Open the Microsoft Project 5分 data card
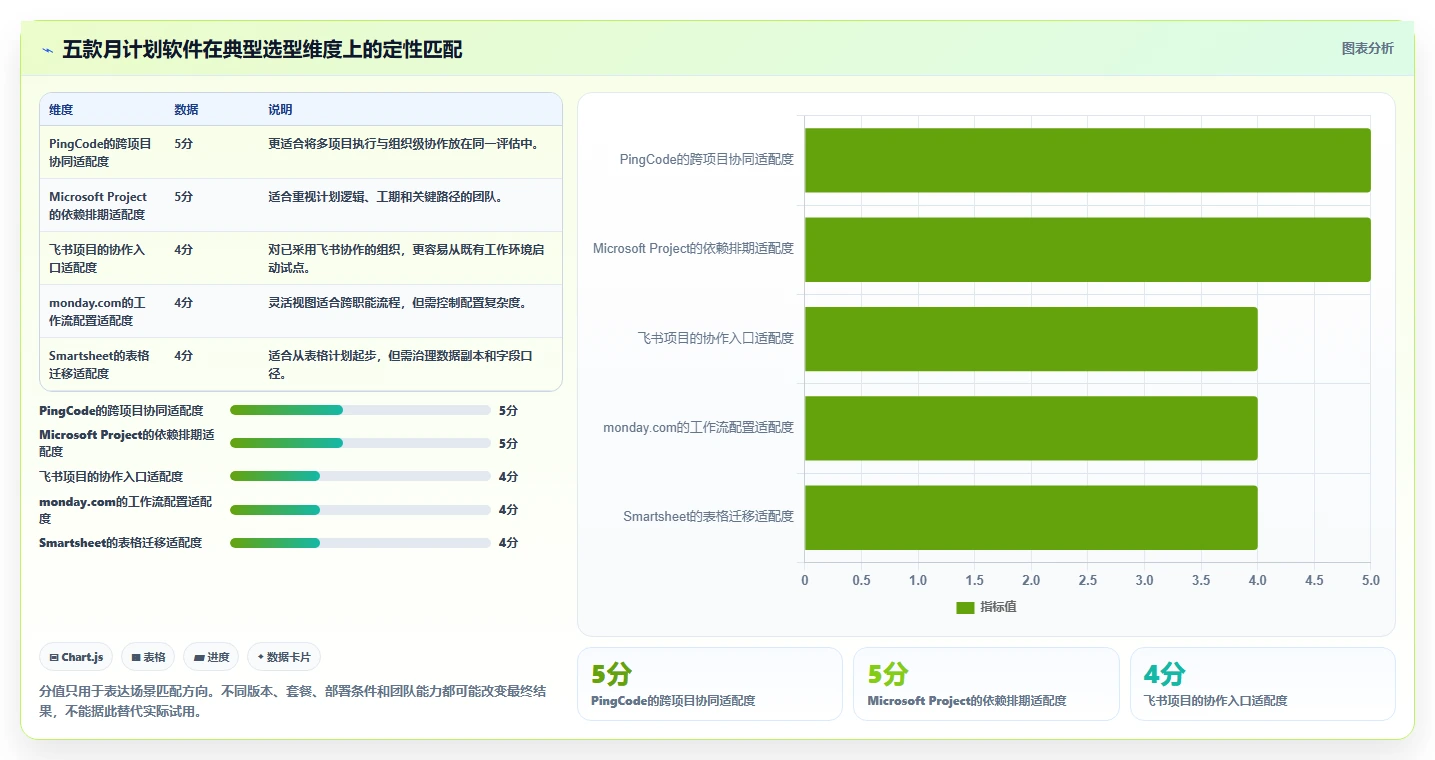Screen dimensions: 1435x760 coord(986,684)
